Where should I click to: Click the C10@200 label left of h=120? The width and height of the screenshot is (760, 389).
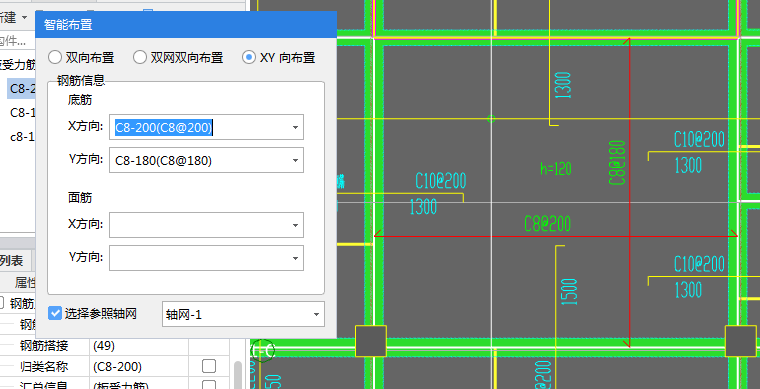441,181
